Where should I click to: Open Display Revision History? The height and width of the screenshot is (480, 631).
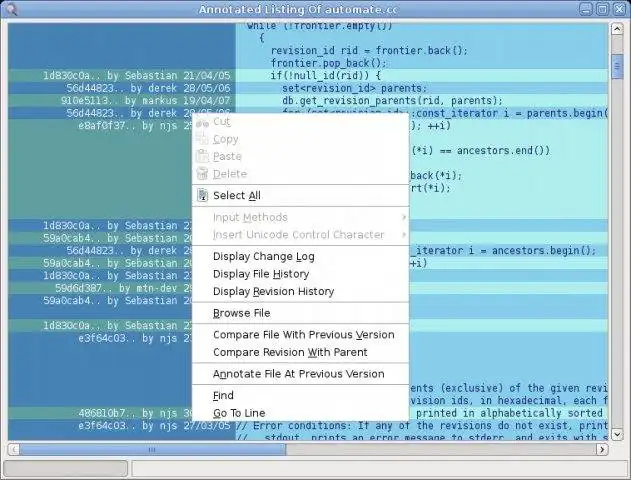click(x=300, y=291)
